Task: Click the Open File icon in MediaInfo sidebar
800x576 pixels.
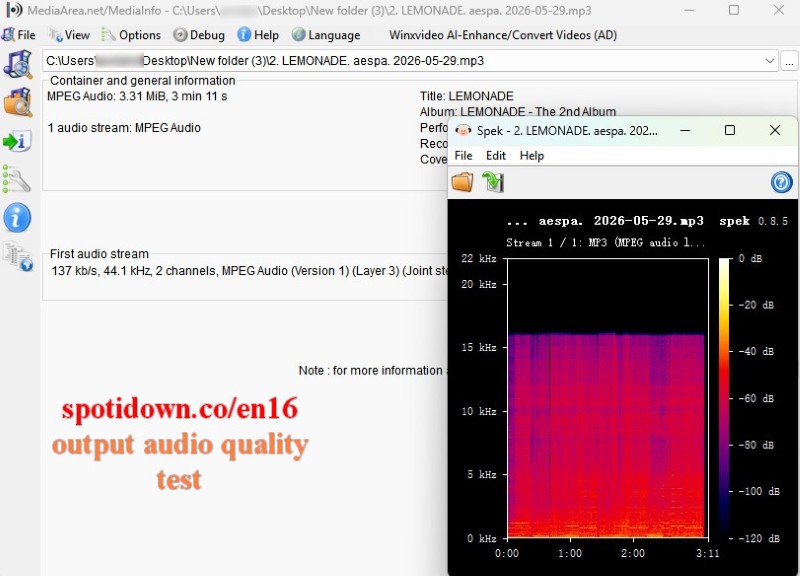Action: 18,64
